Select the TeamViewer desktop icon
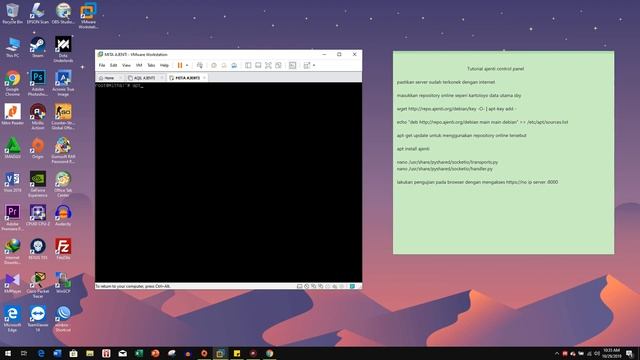The height and width of the screenshot is (360, 640). (x=38, y=319)
